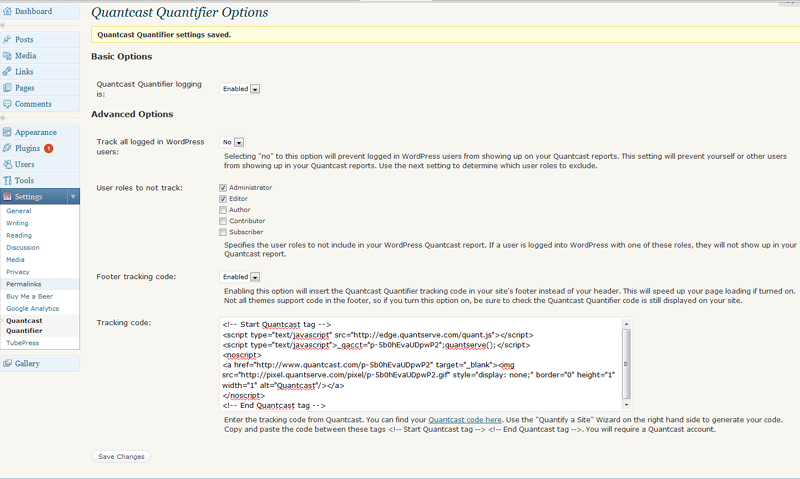This screenshot has width=800, height=479.
Task: Click the Users sidebar icon
Action: click(x=7, y=164)
